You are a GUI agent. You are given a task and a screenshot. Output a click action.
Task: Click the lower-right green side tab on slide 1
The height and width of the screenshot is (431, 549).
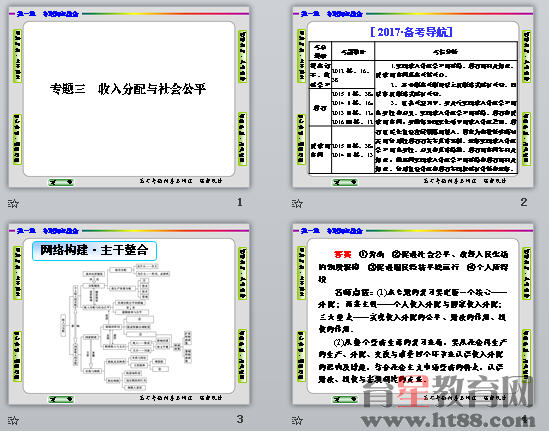[x=242, y=139]
